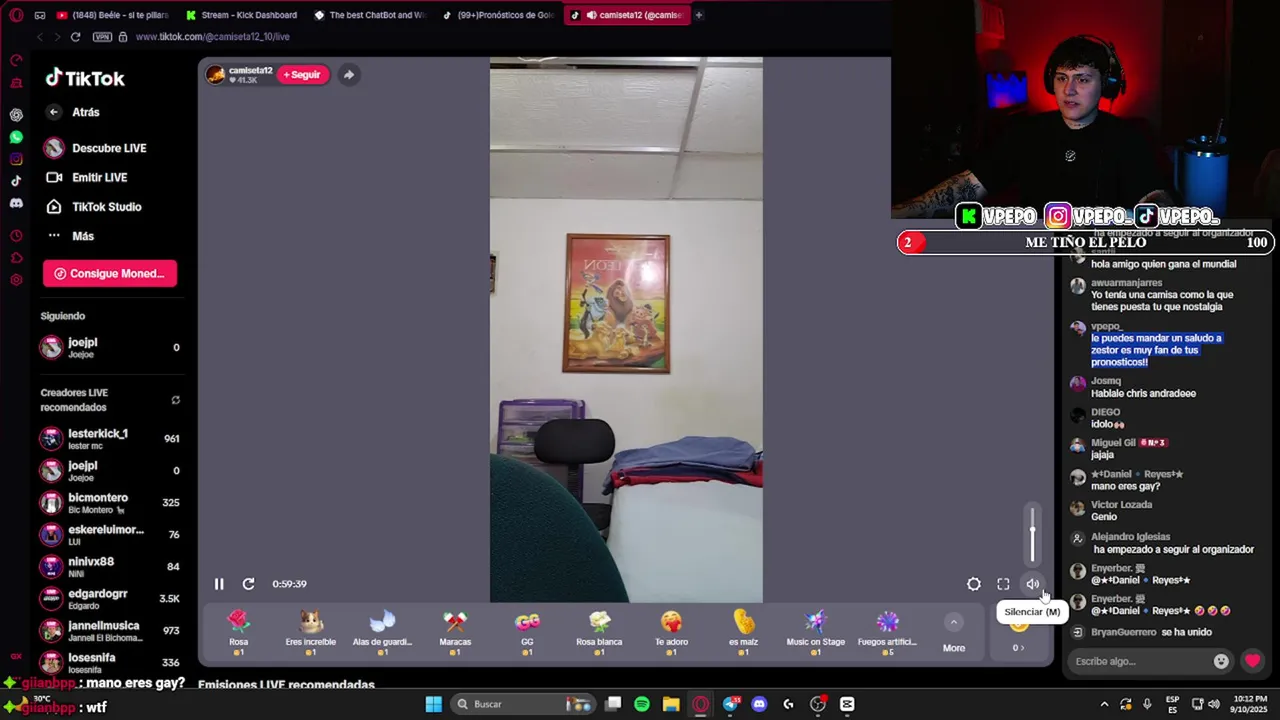Screen dimensions: 1280x720
Task: Send the Te adoro gift
Action: coord(671,633)
